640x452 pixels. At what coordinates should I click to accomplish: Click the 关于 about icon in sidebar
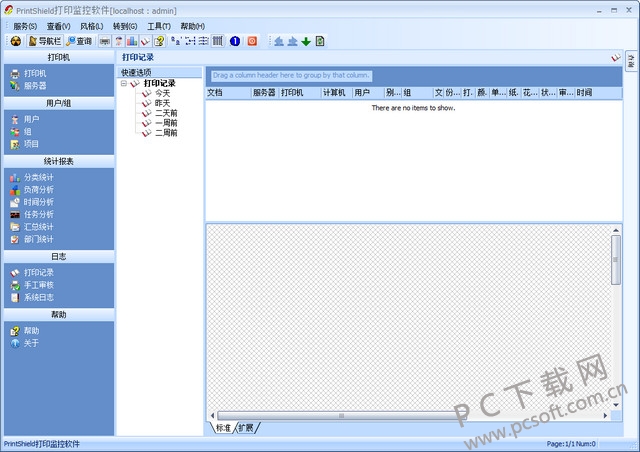15,343
